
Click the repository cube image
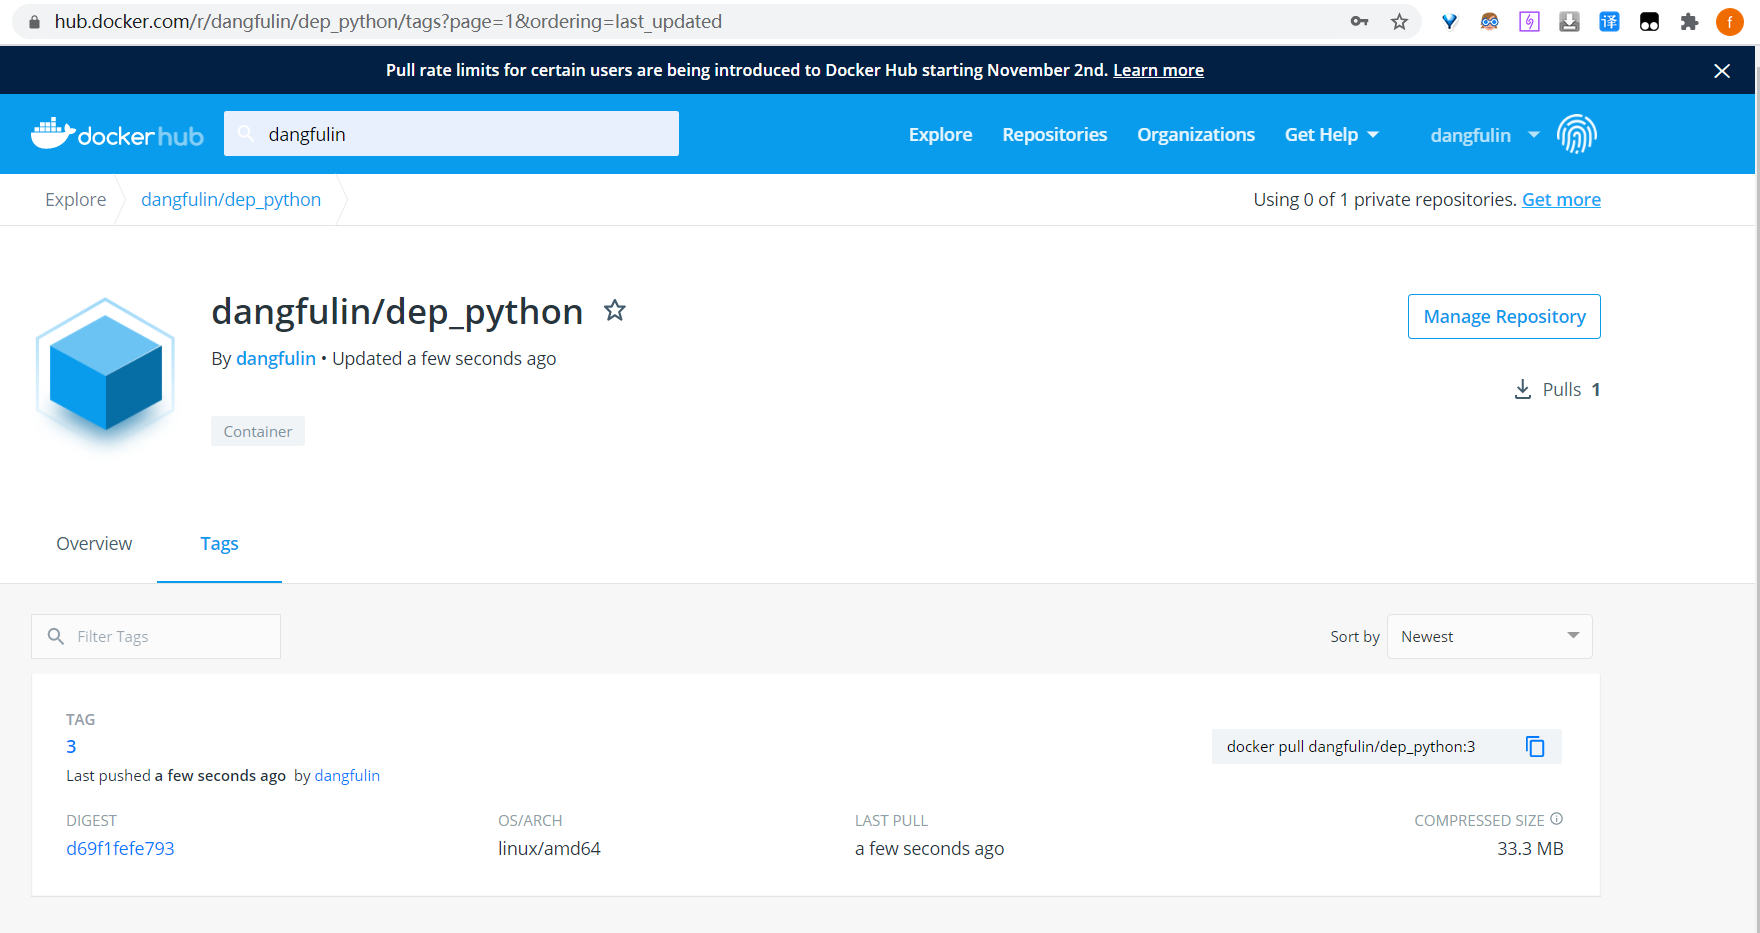coord(105,372)
